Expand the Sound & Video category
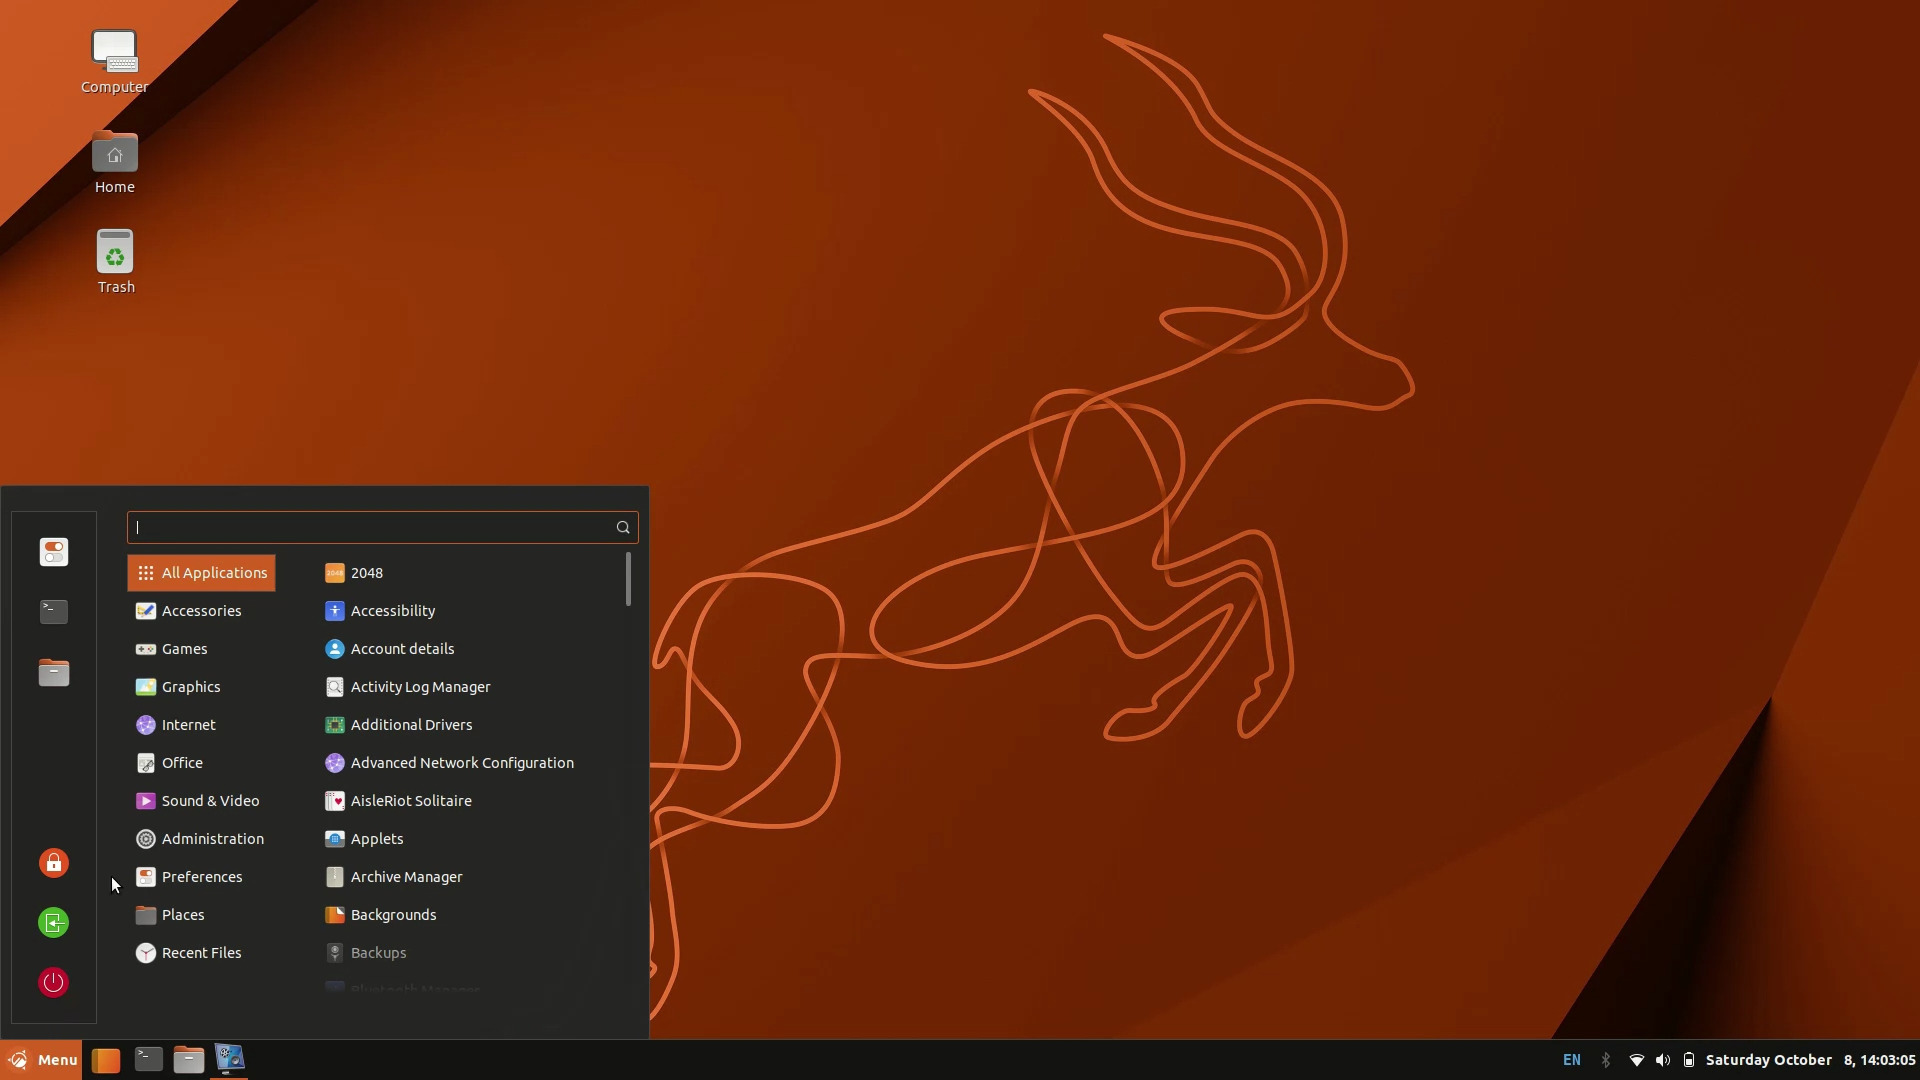1920x1080 pixels. tap(210, 799)
